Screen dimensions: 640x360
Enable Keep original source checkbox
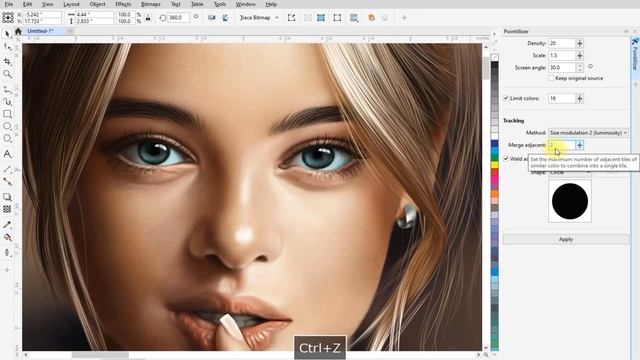click(x=551, y=78)
